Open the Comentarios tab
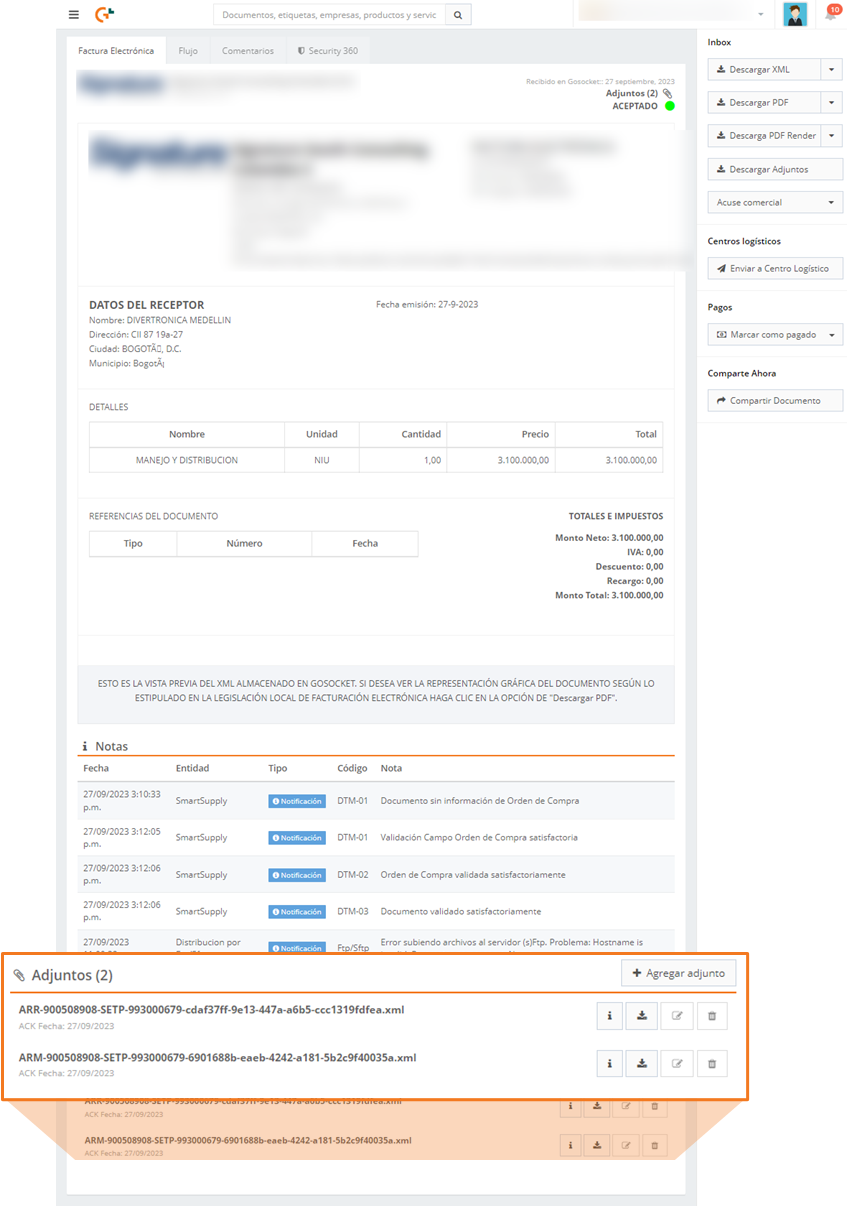Viewport: 847px width, 1206px height. coord(248,51)
